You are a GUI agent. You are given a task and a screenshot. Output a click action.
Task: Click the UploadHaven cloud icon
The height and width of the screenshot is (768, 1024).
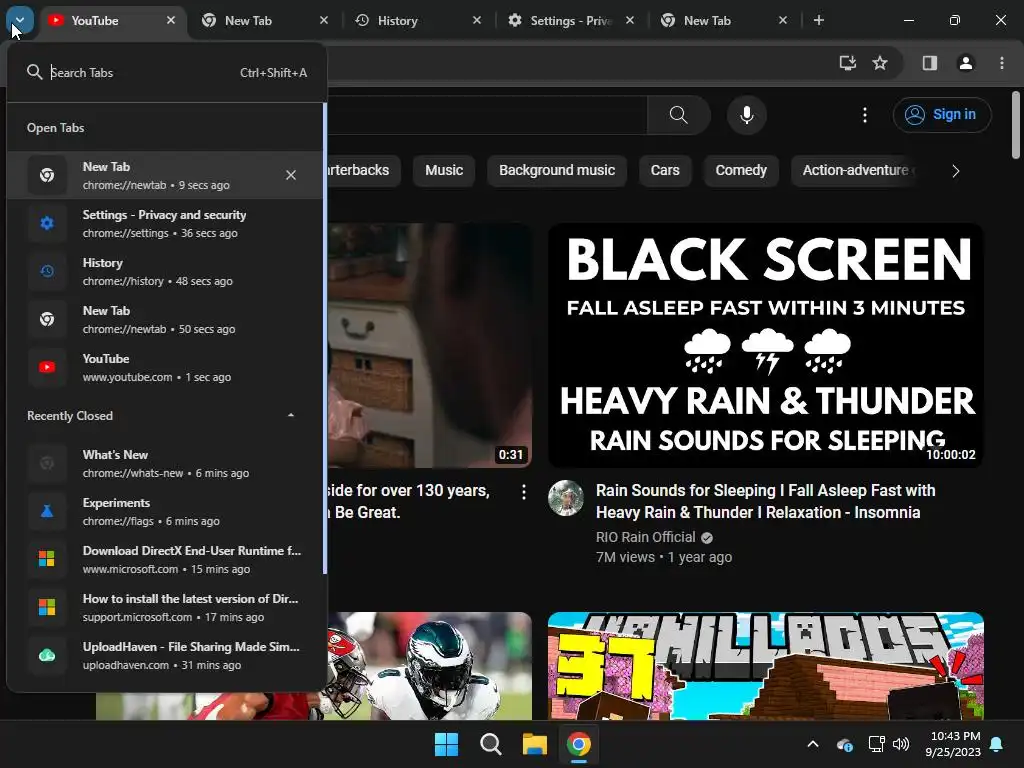(x=47, y=655)
